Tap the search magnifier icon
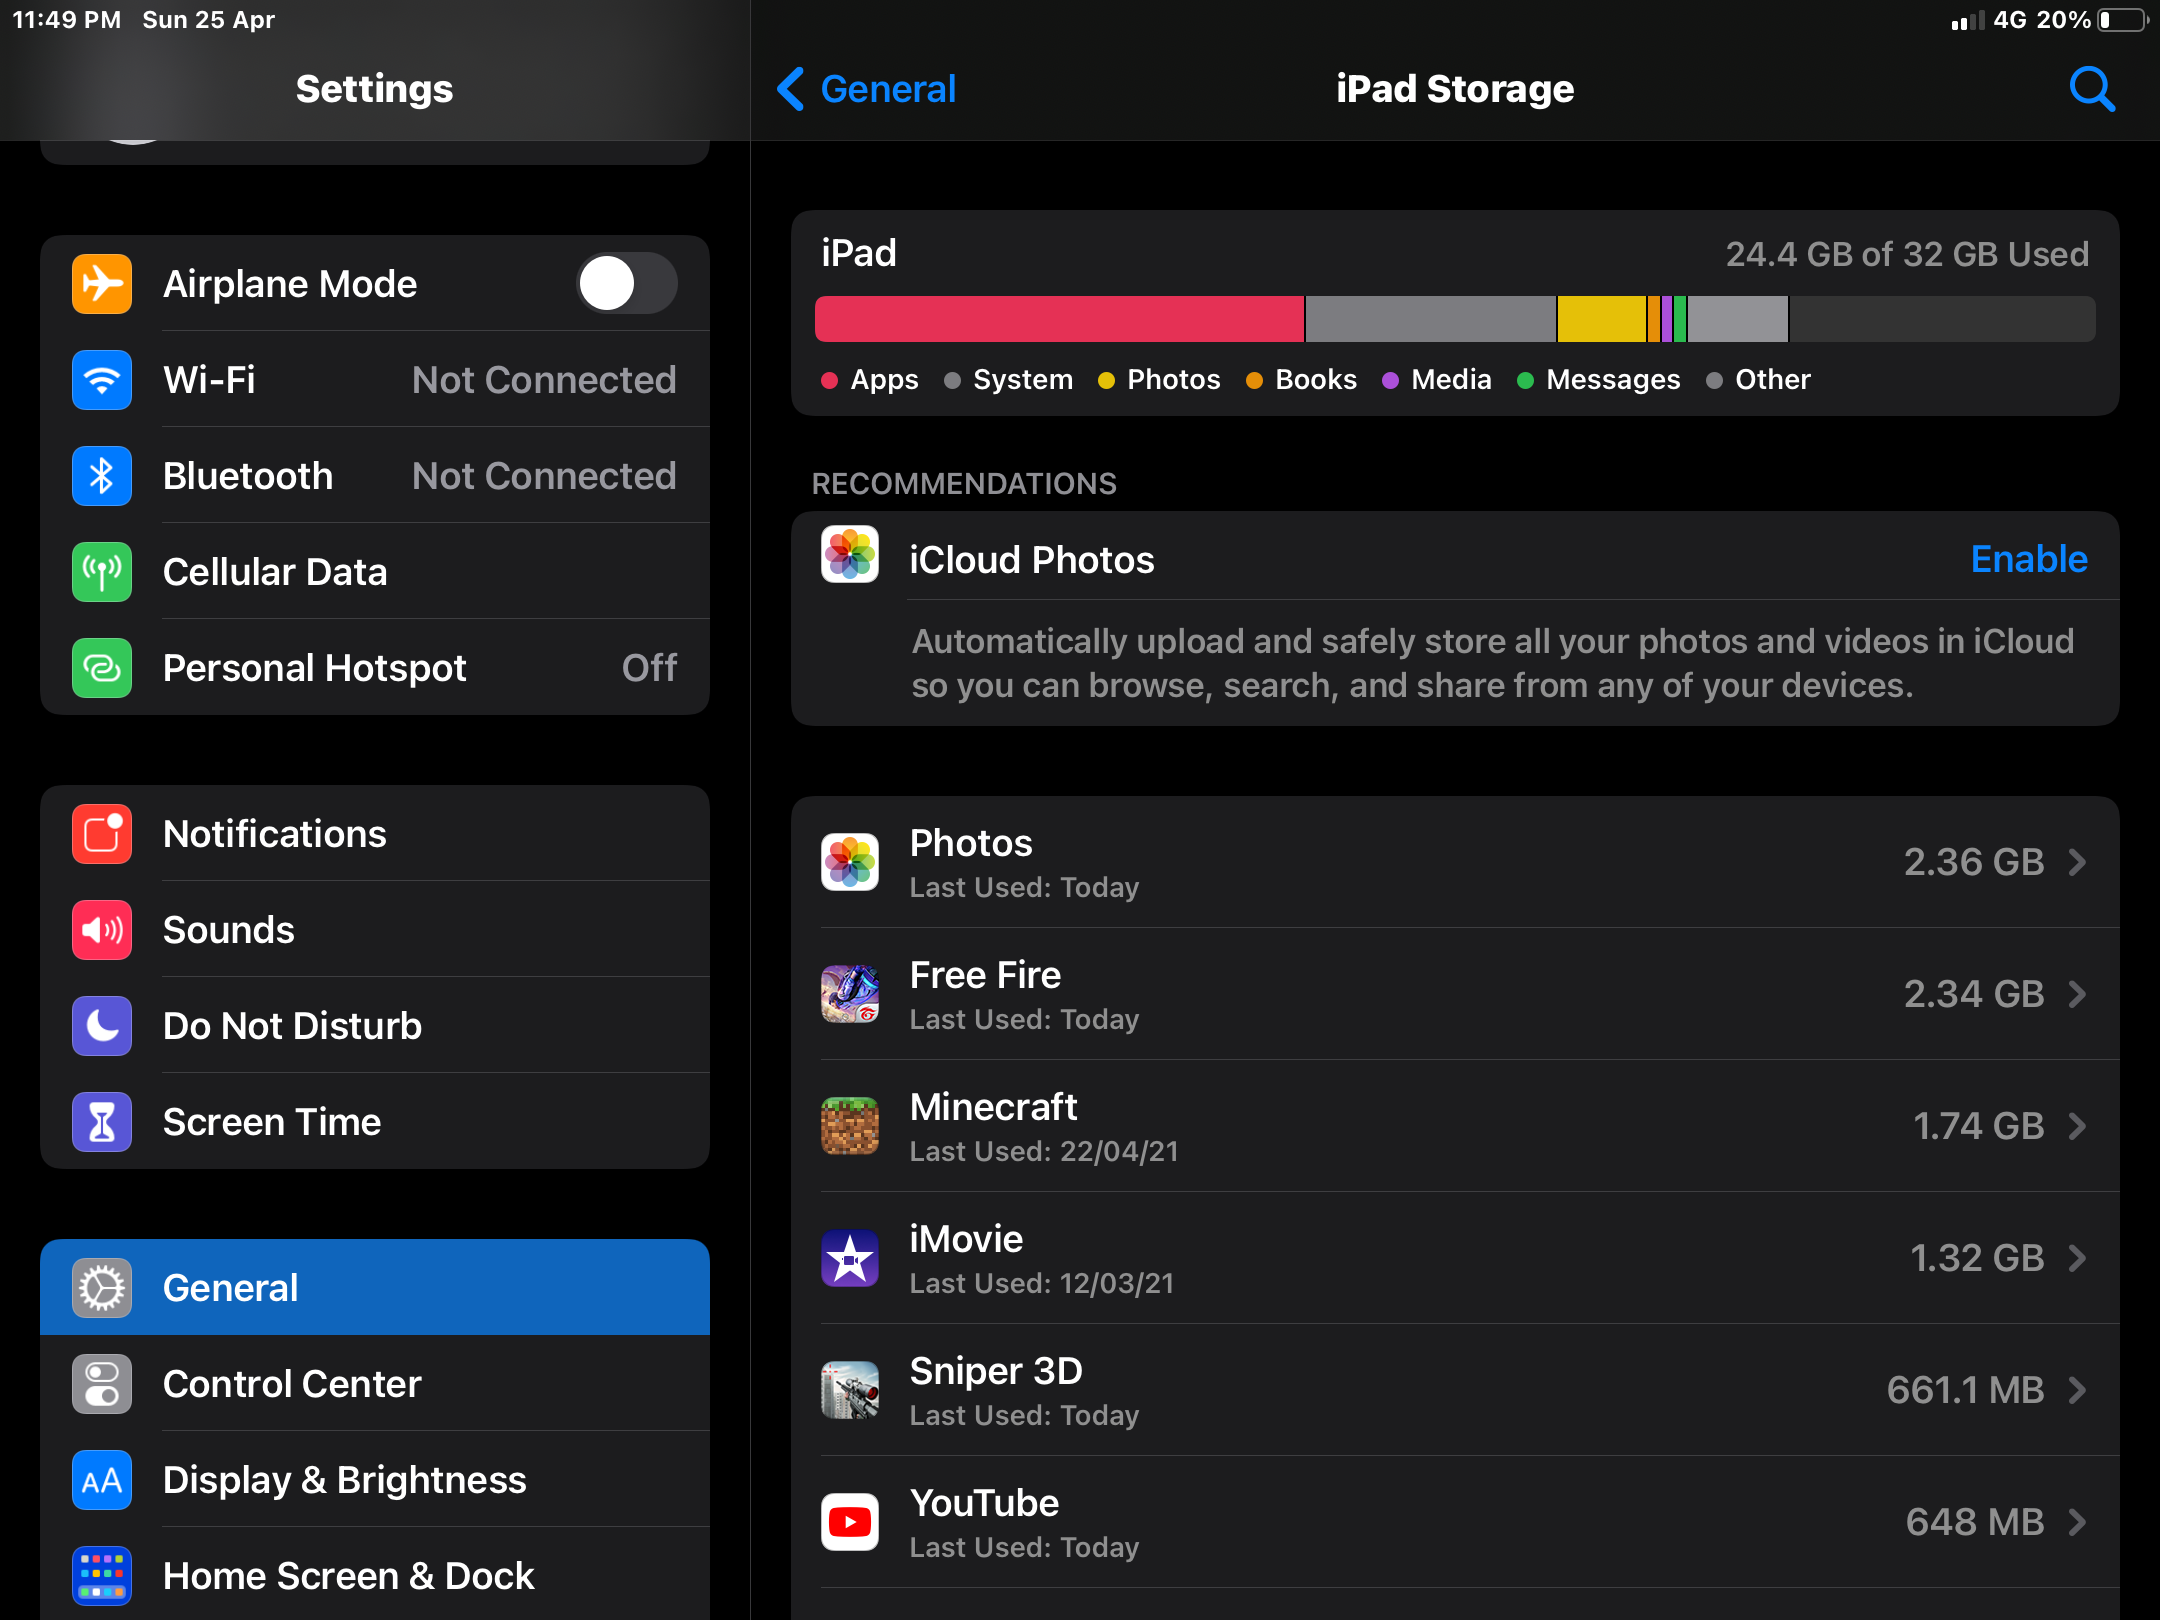This screenshot has width=2160, height=1620. click(2091, 89)
